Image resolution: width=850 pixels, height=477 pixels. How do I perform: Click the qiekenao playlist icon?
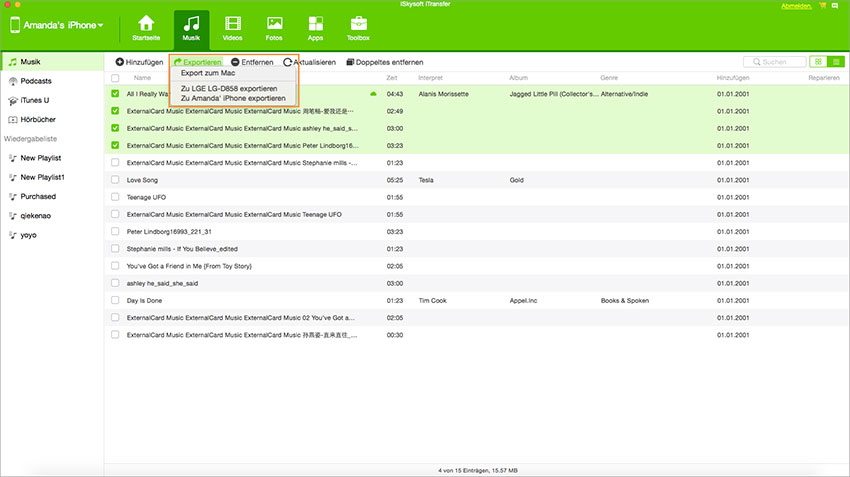12,216
